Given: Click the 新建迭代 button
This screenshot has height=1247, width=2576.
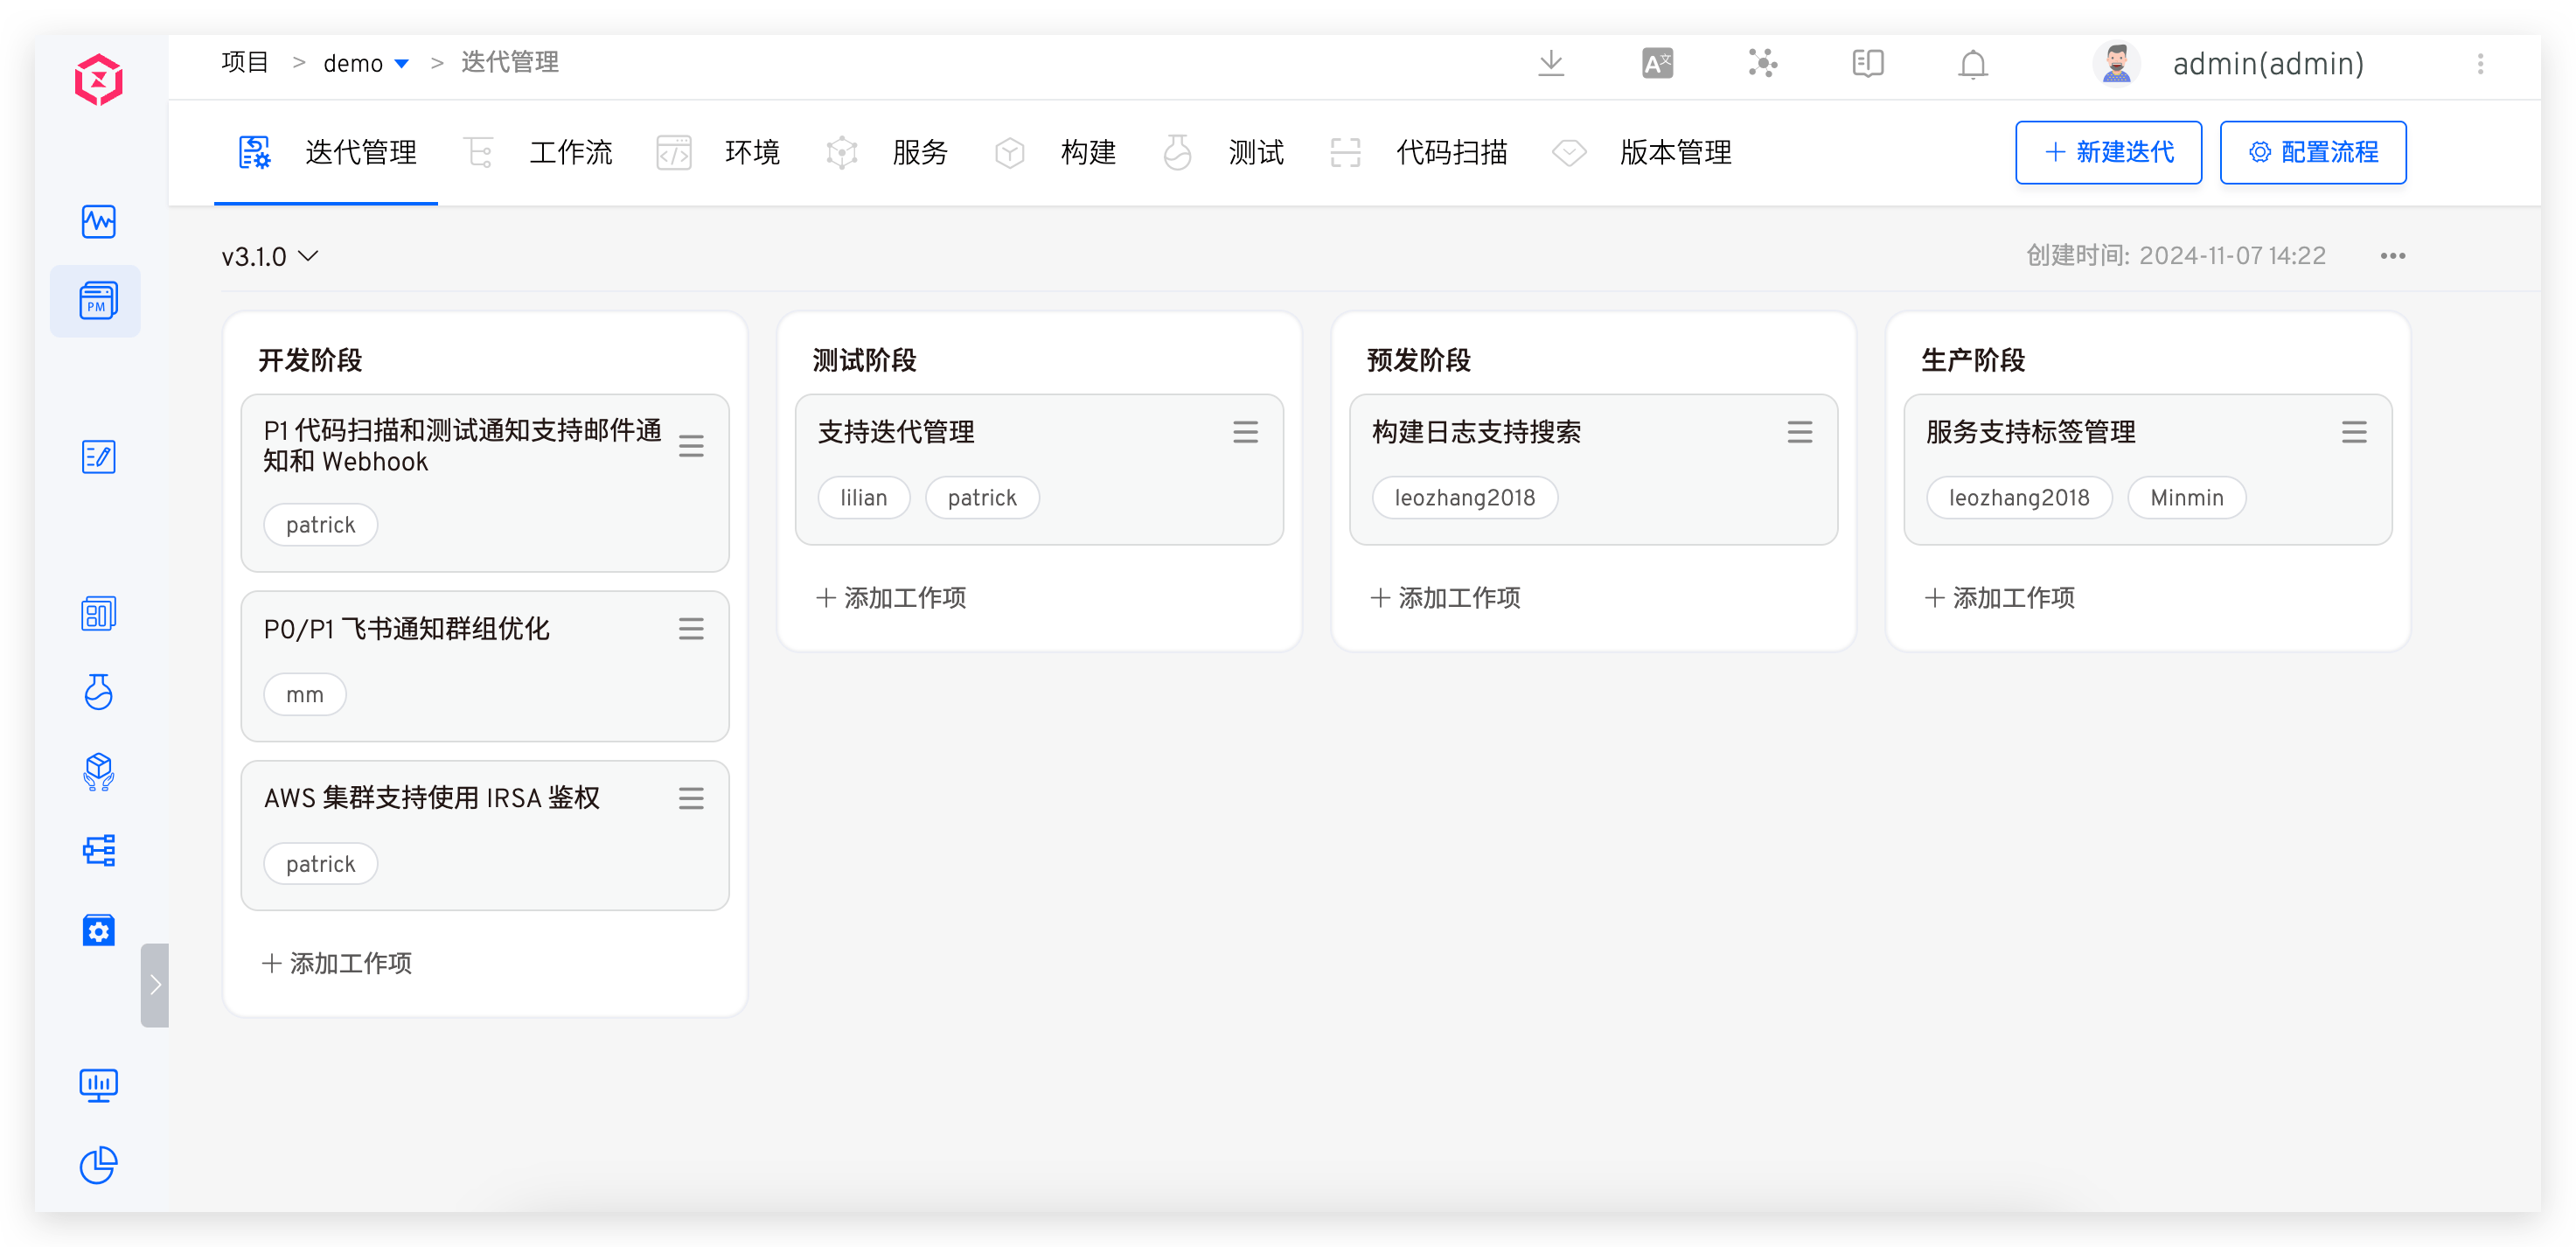Looking at the screenshot, I should pos(2108,152).
